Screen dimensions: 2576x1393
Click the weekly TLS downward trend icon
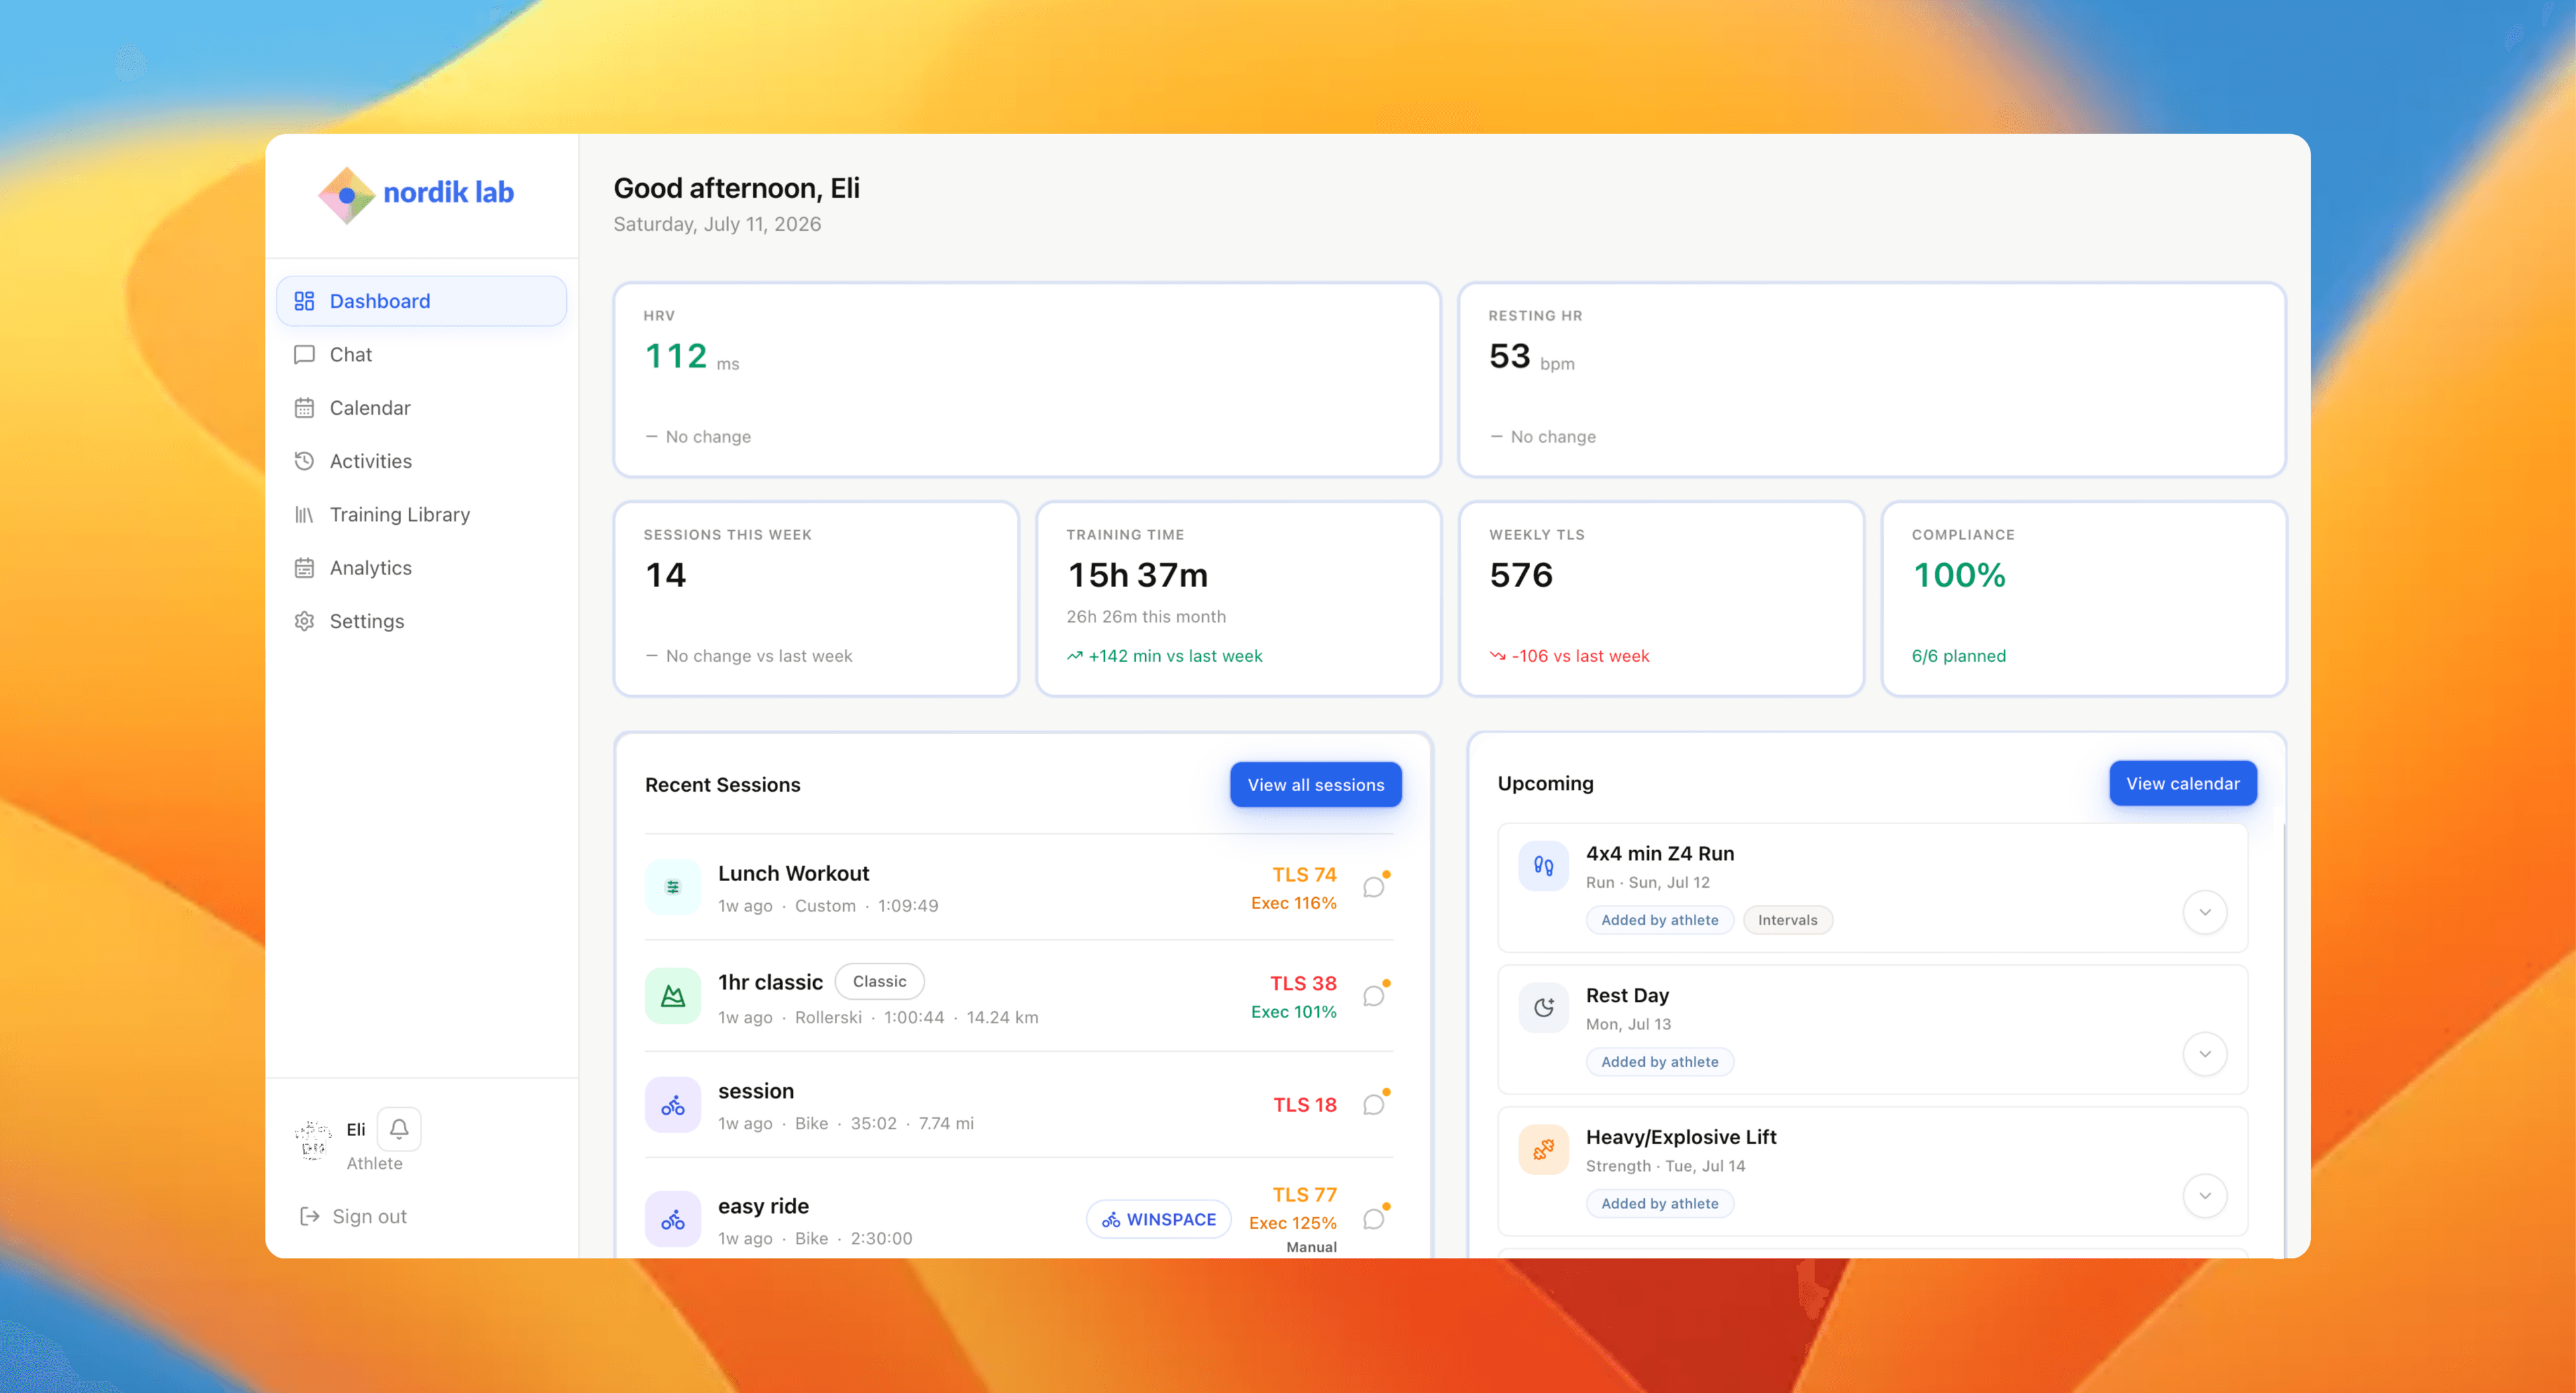coord(1497,656)
